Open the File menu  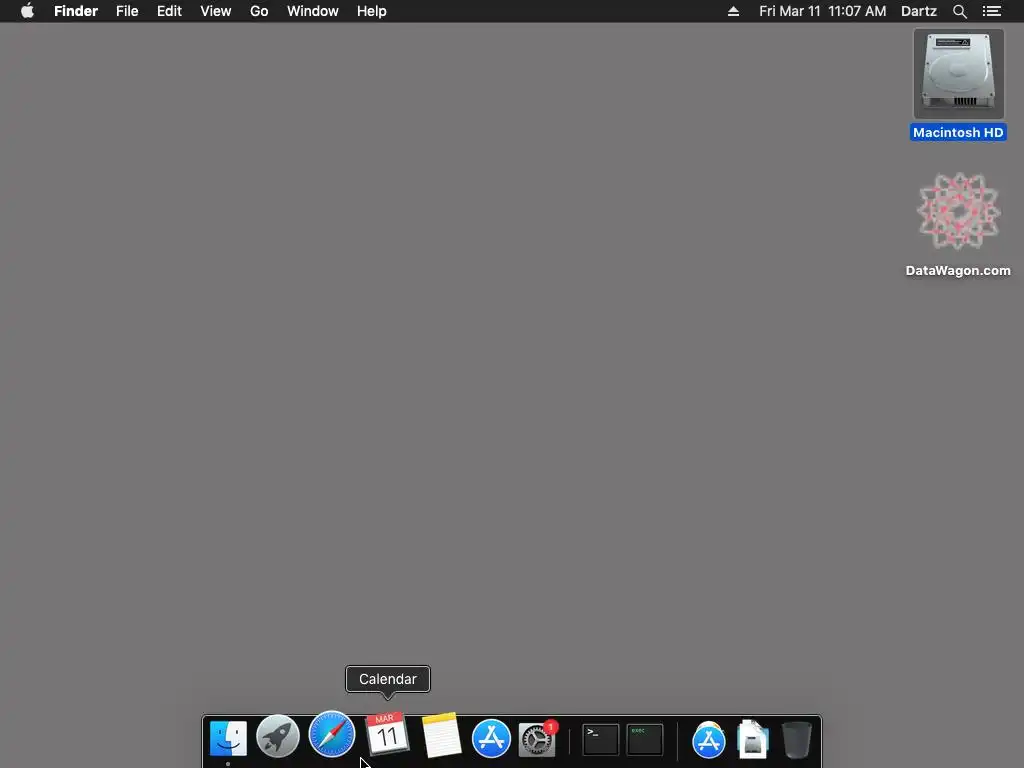click(x=127, y=11)
